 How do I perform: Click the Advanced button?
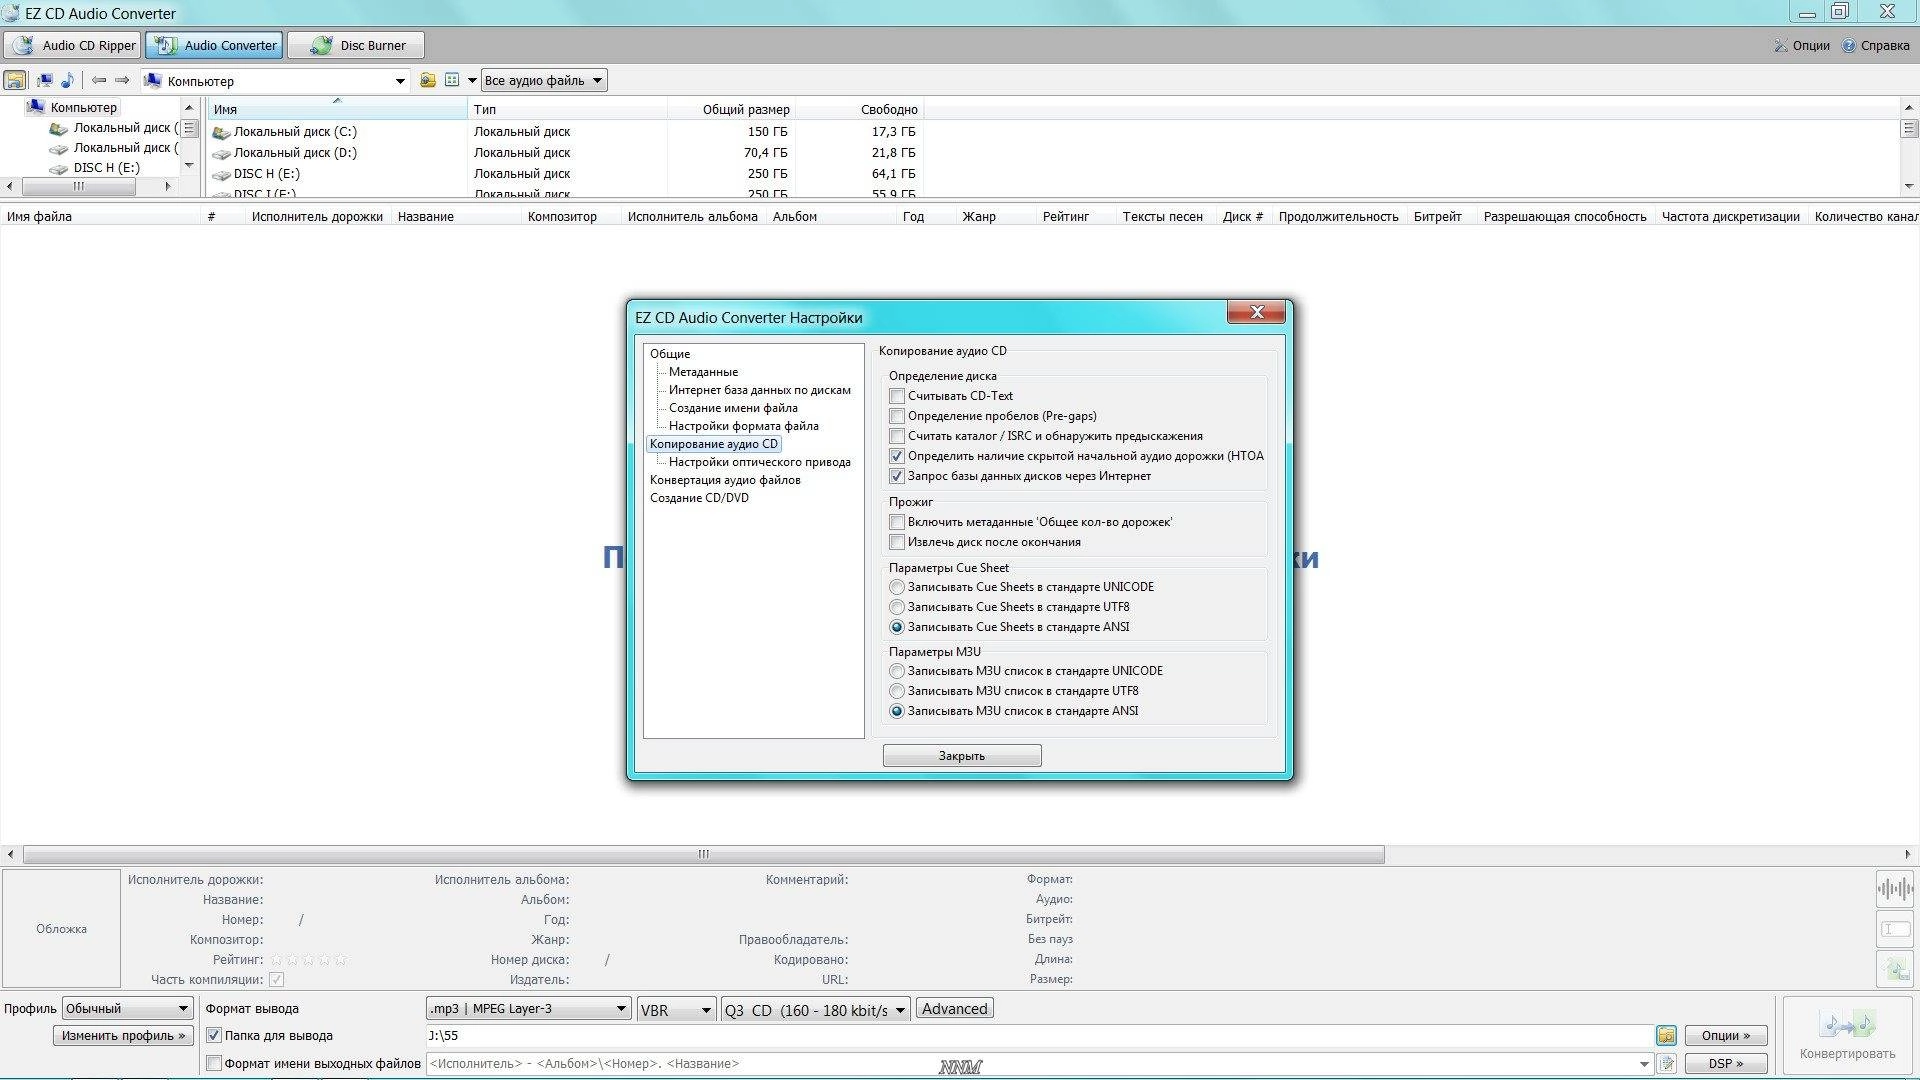(955, 1009)
